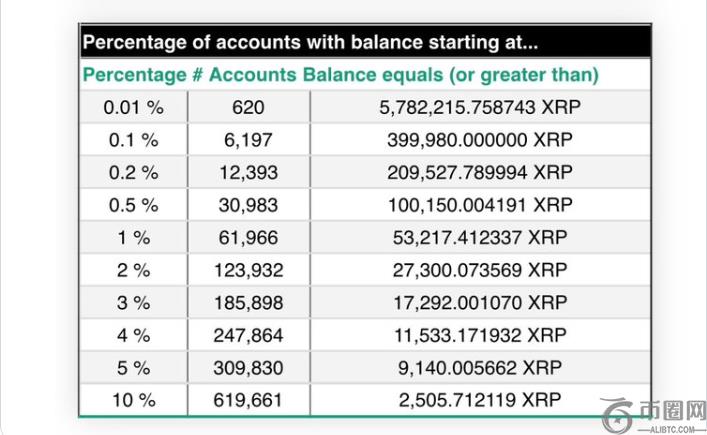The width and height of the screenshot is (707, 435).
Task: Select the 61,966 accounts cell
Action: tap(248, 237)
